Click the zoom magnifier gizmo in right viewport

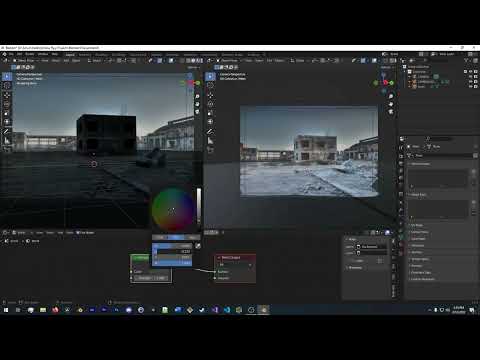(391, 96)
